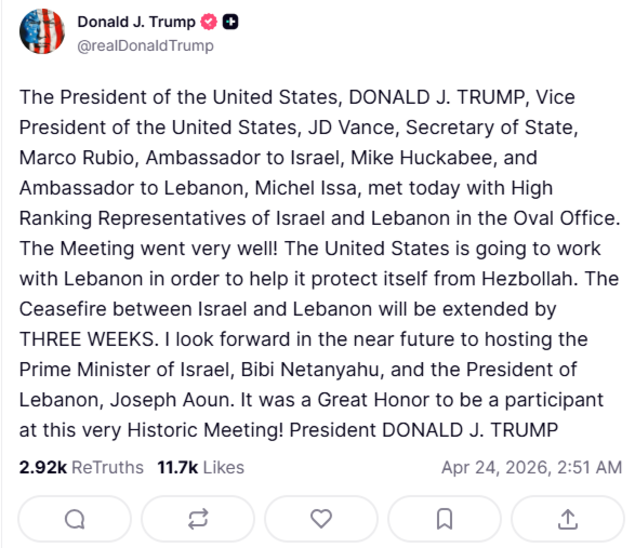Open the Apr 24, 2026 timestamp link
This screenshot has width=635, height=548.
pos(532,467)
